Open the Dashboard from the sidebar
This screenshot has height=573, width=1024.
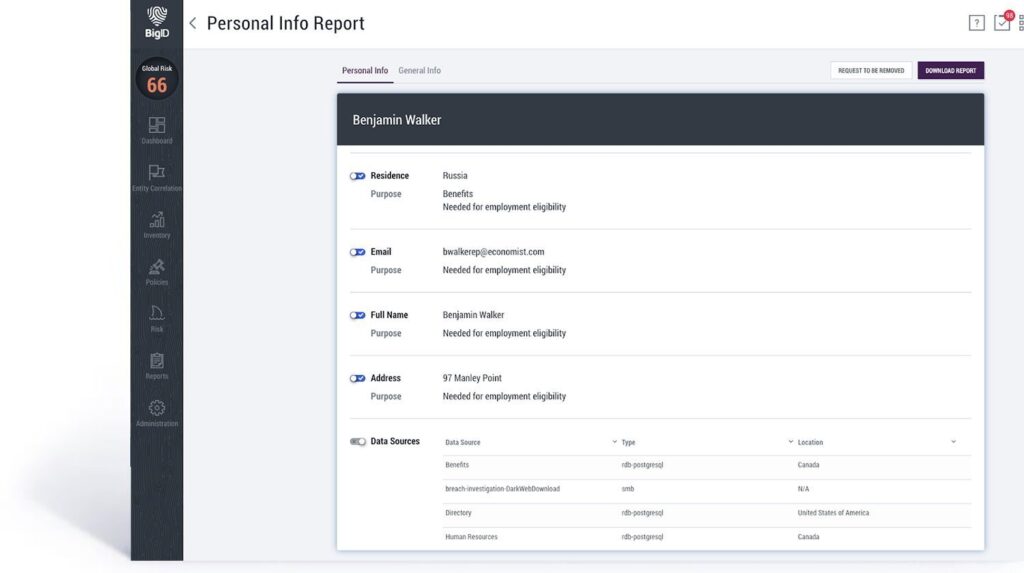point(157,126)
